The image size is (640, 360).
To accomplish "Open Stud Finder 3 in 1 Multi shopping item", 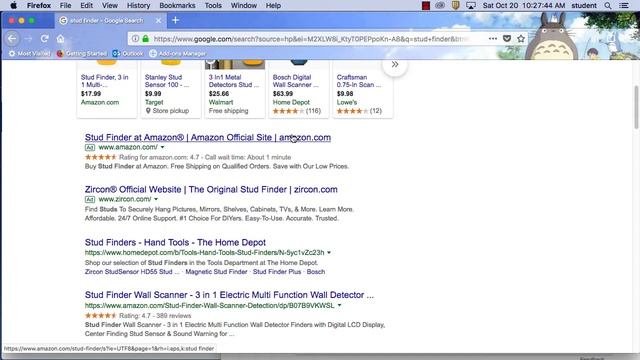I will click(x=104, y=81).
